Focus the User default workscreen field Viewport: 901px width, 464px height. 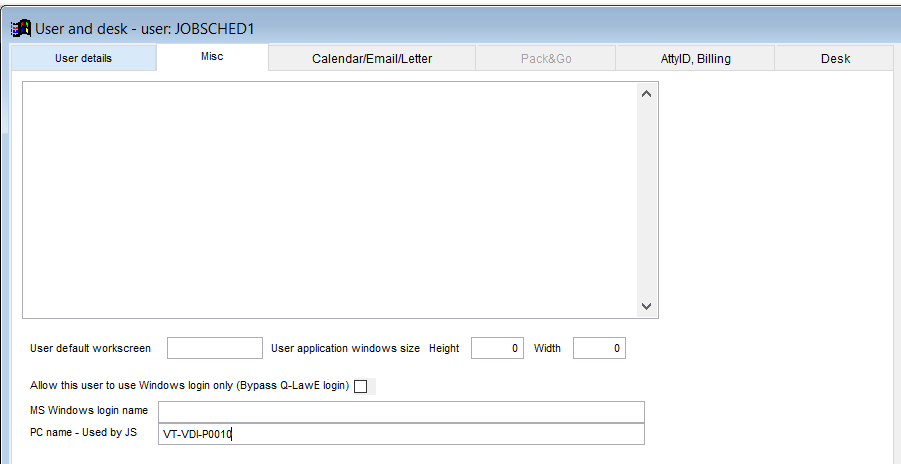pos(215,348)
